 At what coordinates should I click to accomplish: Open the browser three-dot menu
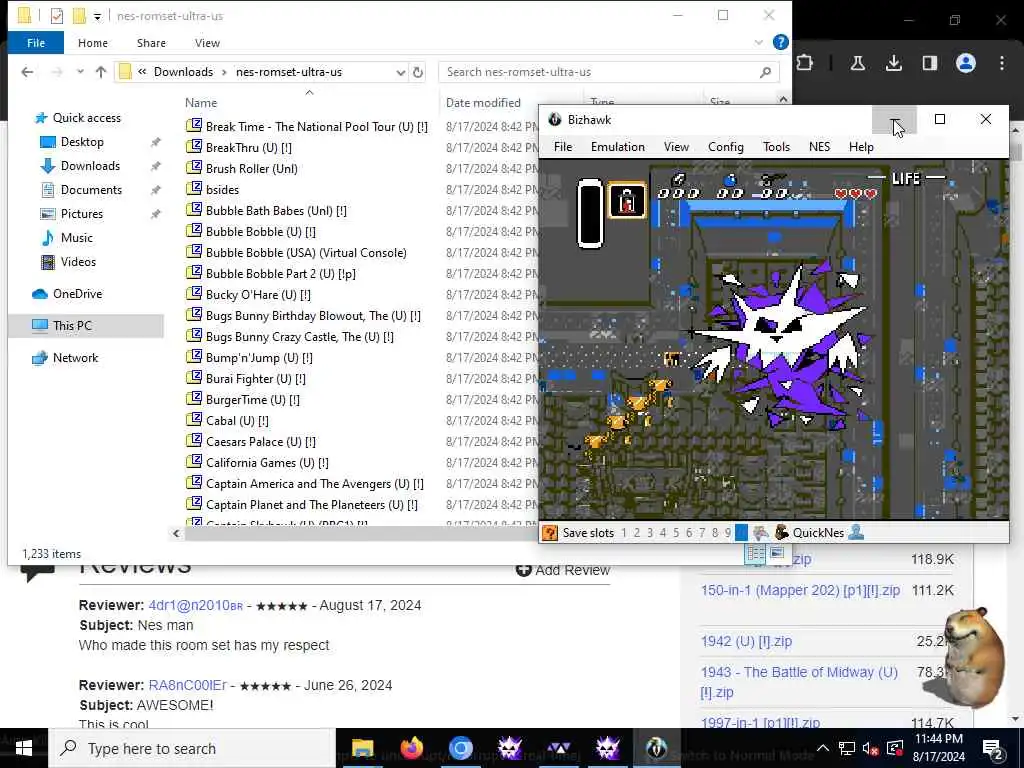tap(1002, 63)
